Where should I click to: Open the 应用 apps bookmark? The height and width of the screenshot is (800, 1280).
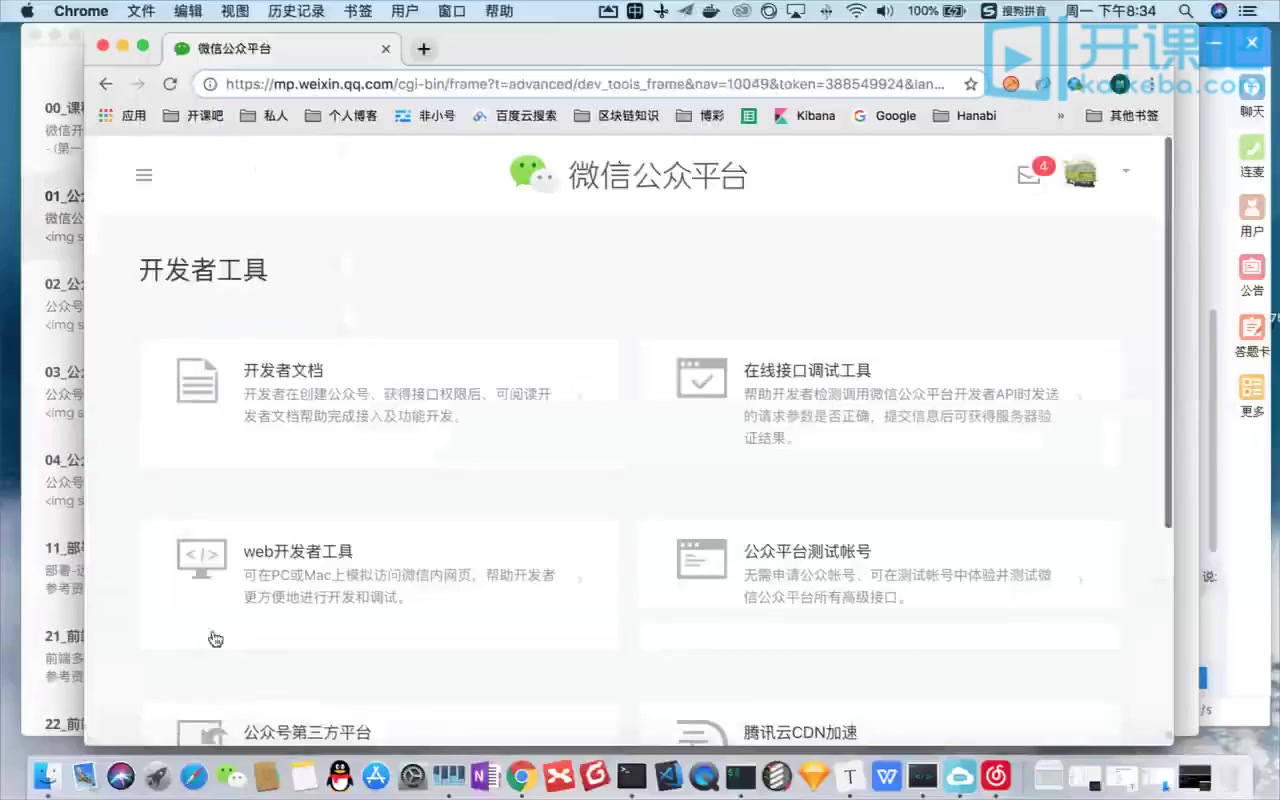click(122, 116)
